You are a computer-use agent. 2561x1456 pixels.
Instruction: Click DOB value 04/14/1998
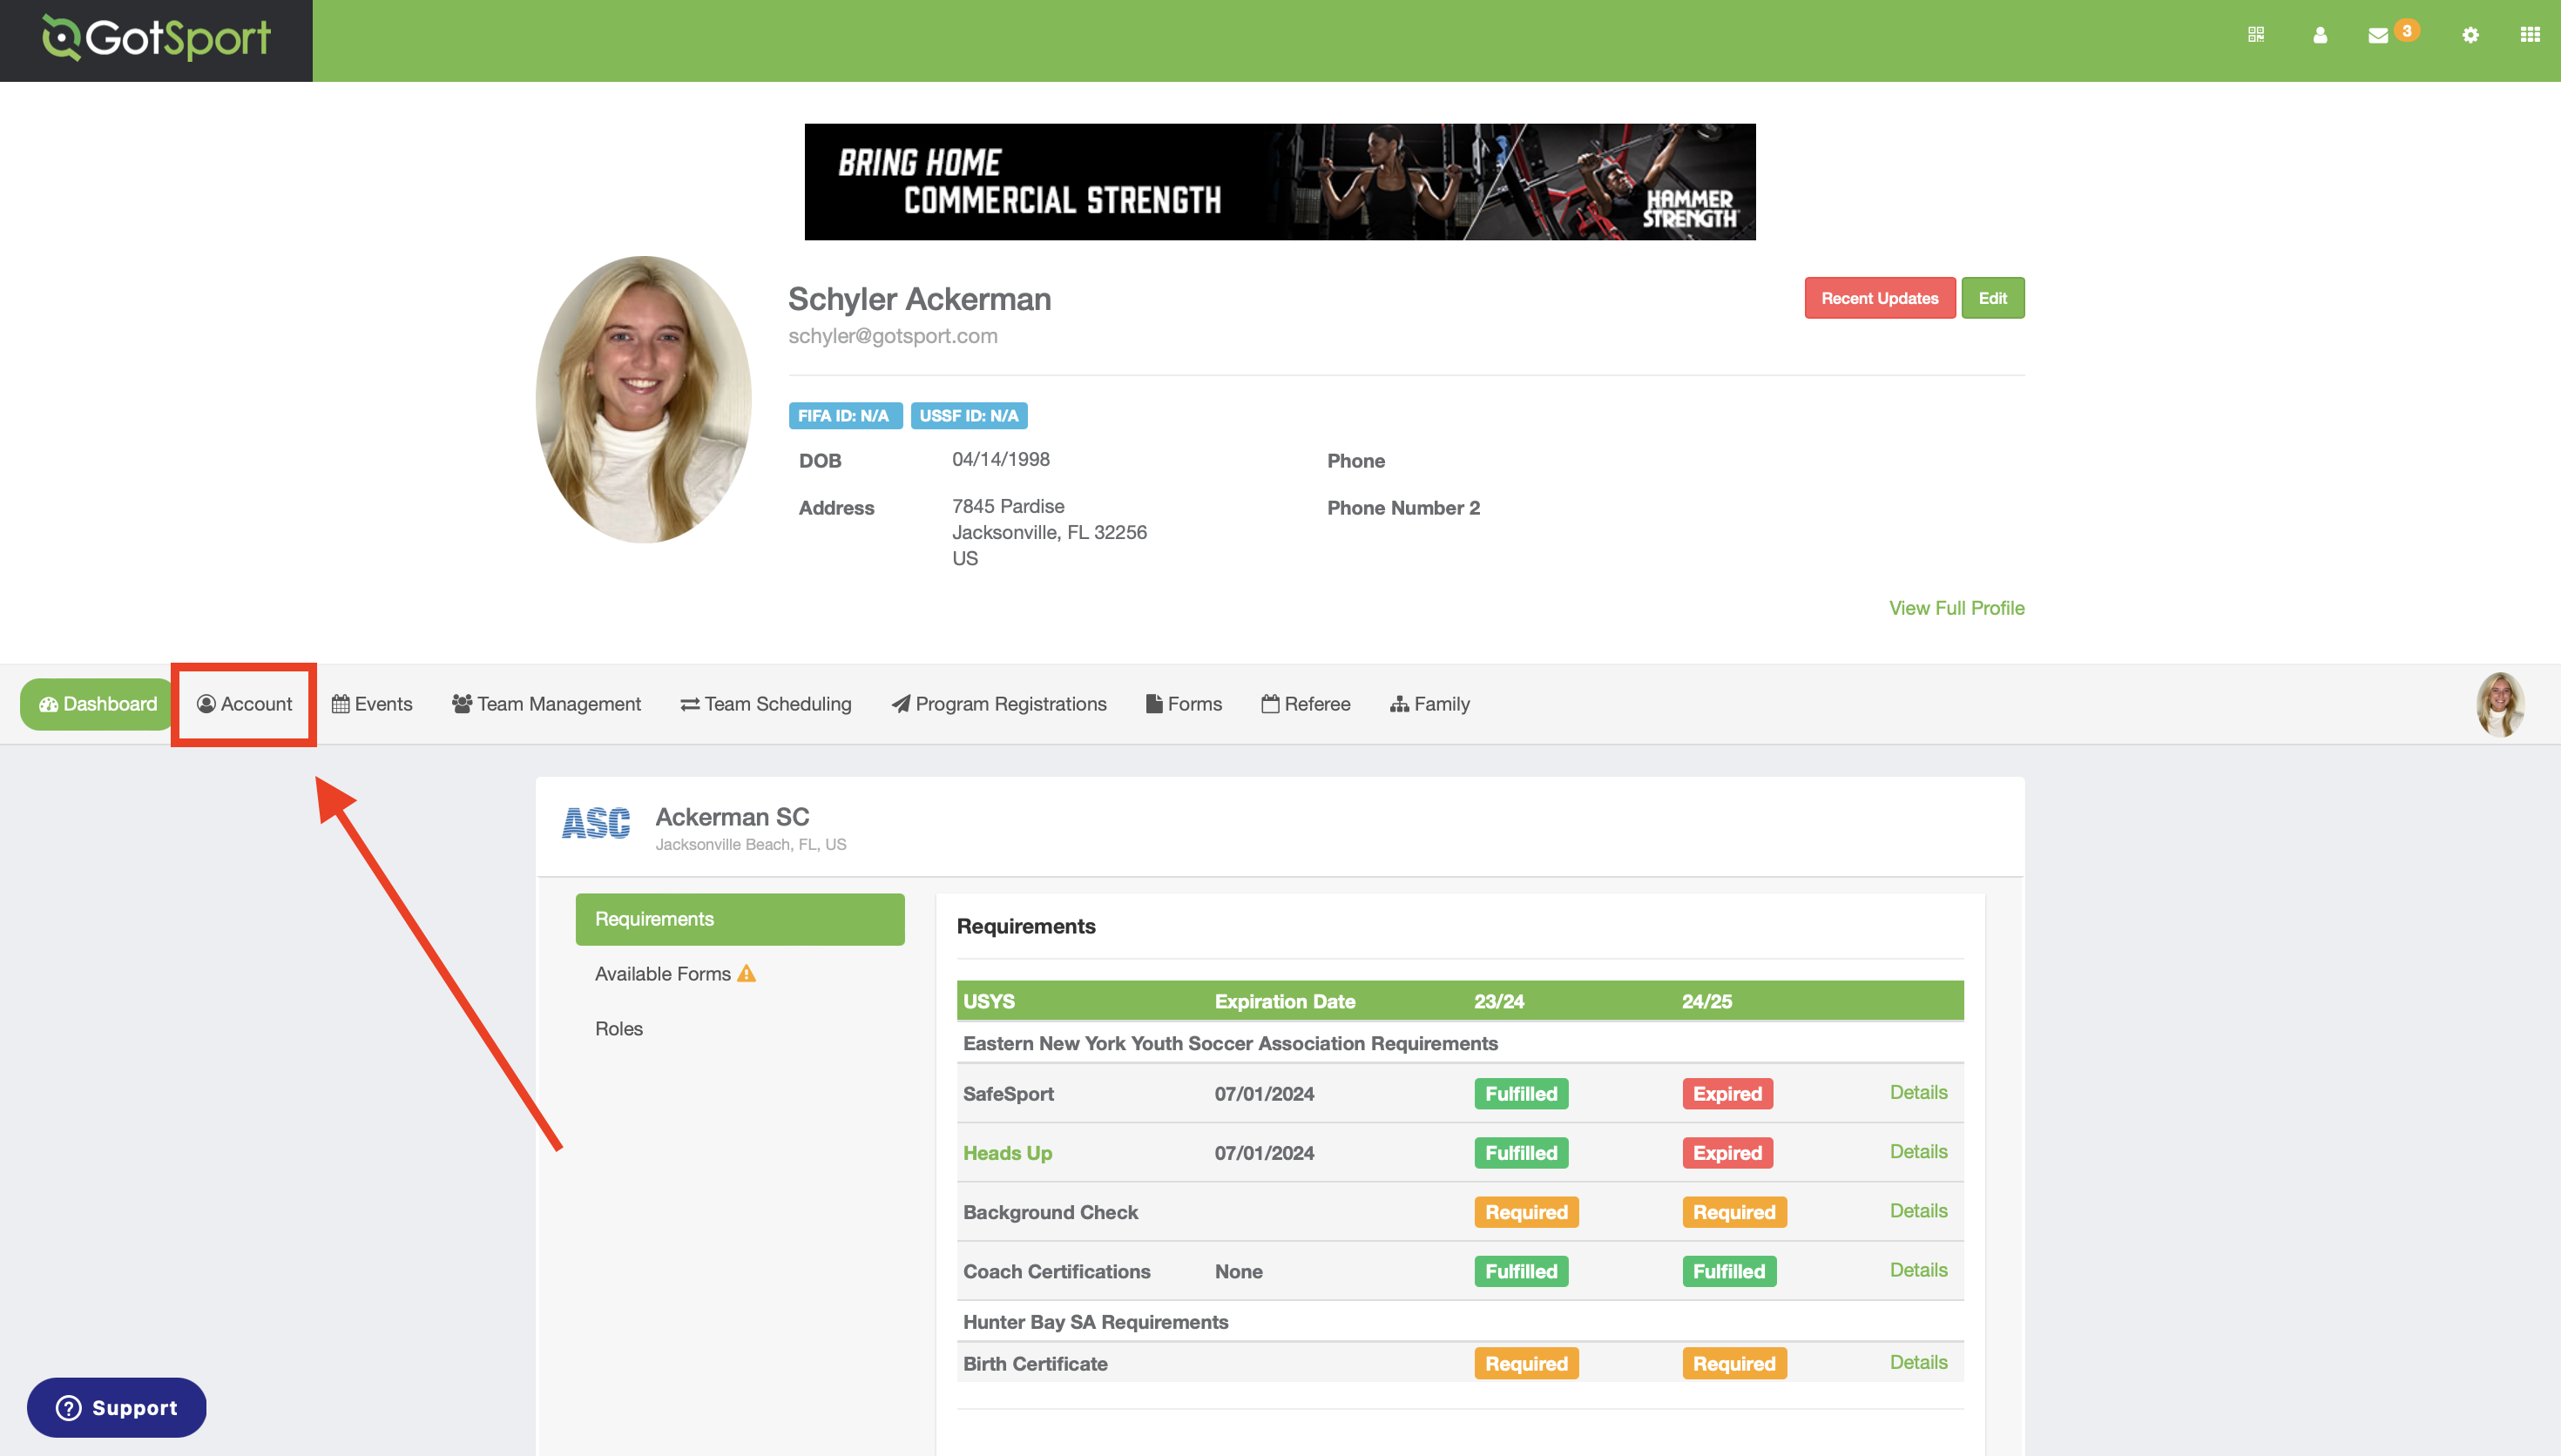(x=1001, y=459)
